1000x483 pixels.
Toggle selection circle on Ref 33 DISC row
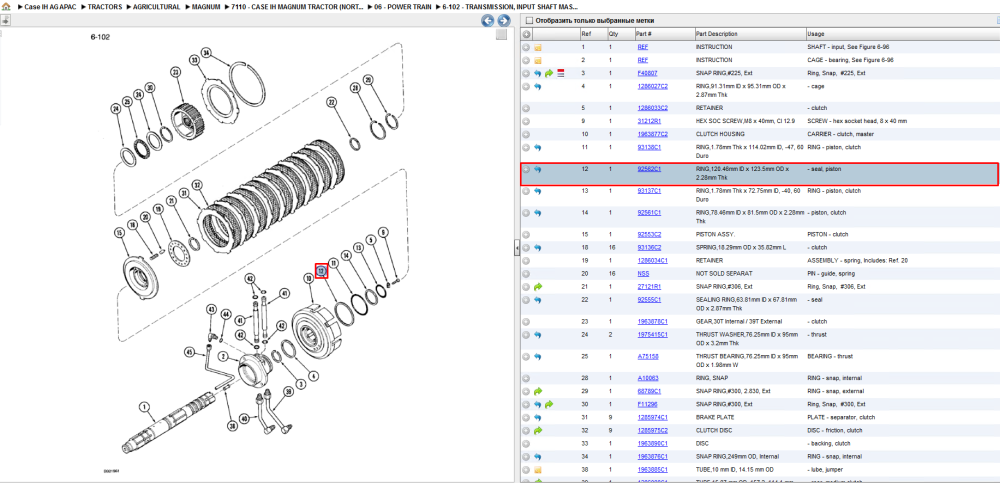click(x=526, y=443)
